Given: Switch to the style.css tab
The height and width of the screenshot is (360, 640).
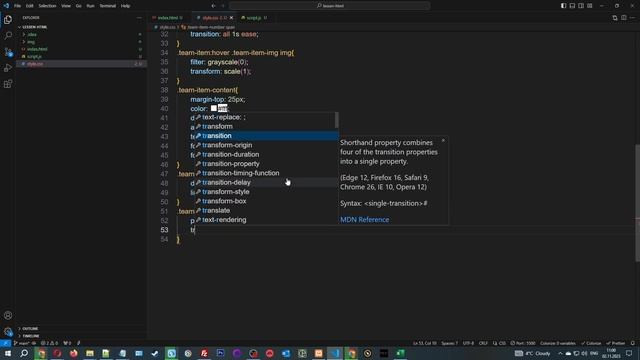Looking at the screenshot, I should (x=214, y=18).
